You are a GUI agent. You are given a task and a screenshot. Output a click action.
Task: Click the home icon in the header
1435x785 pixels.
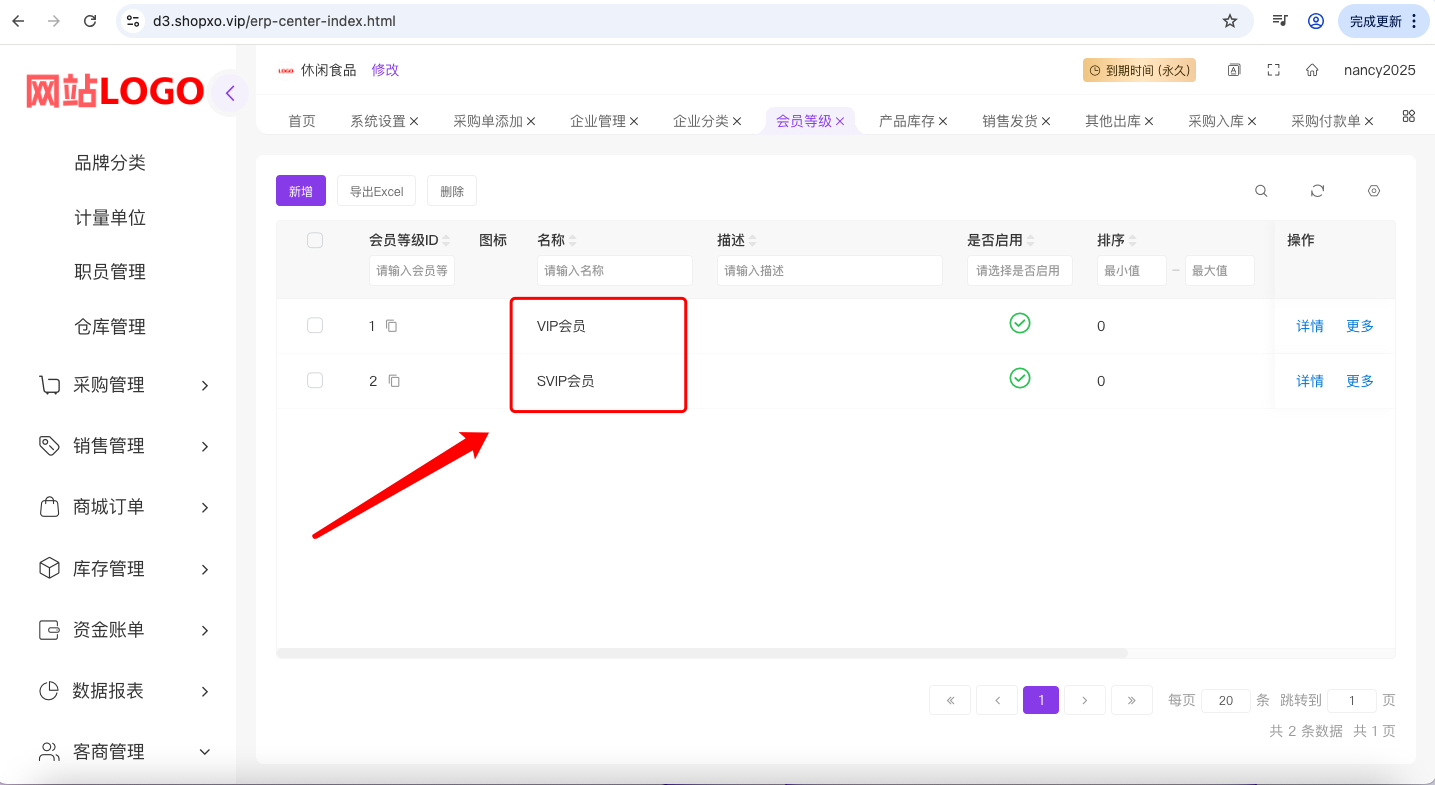click(1312, 70)
